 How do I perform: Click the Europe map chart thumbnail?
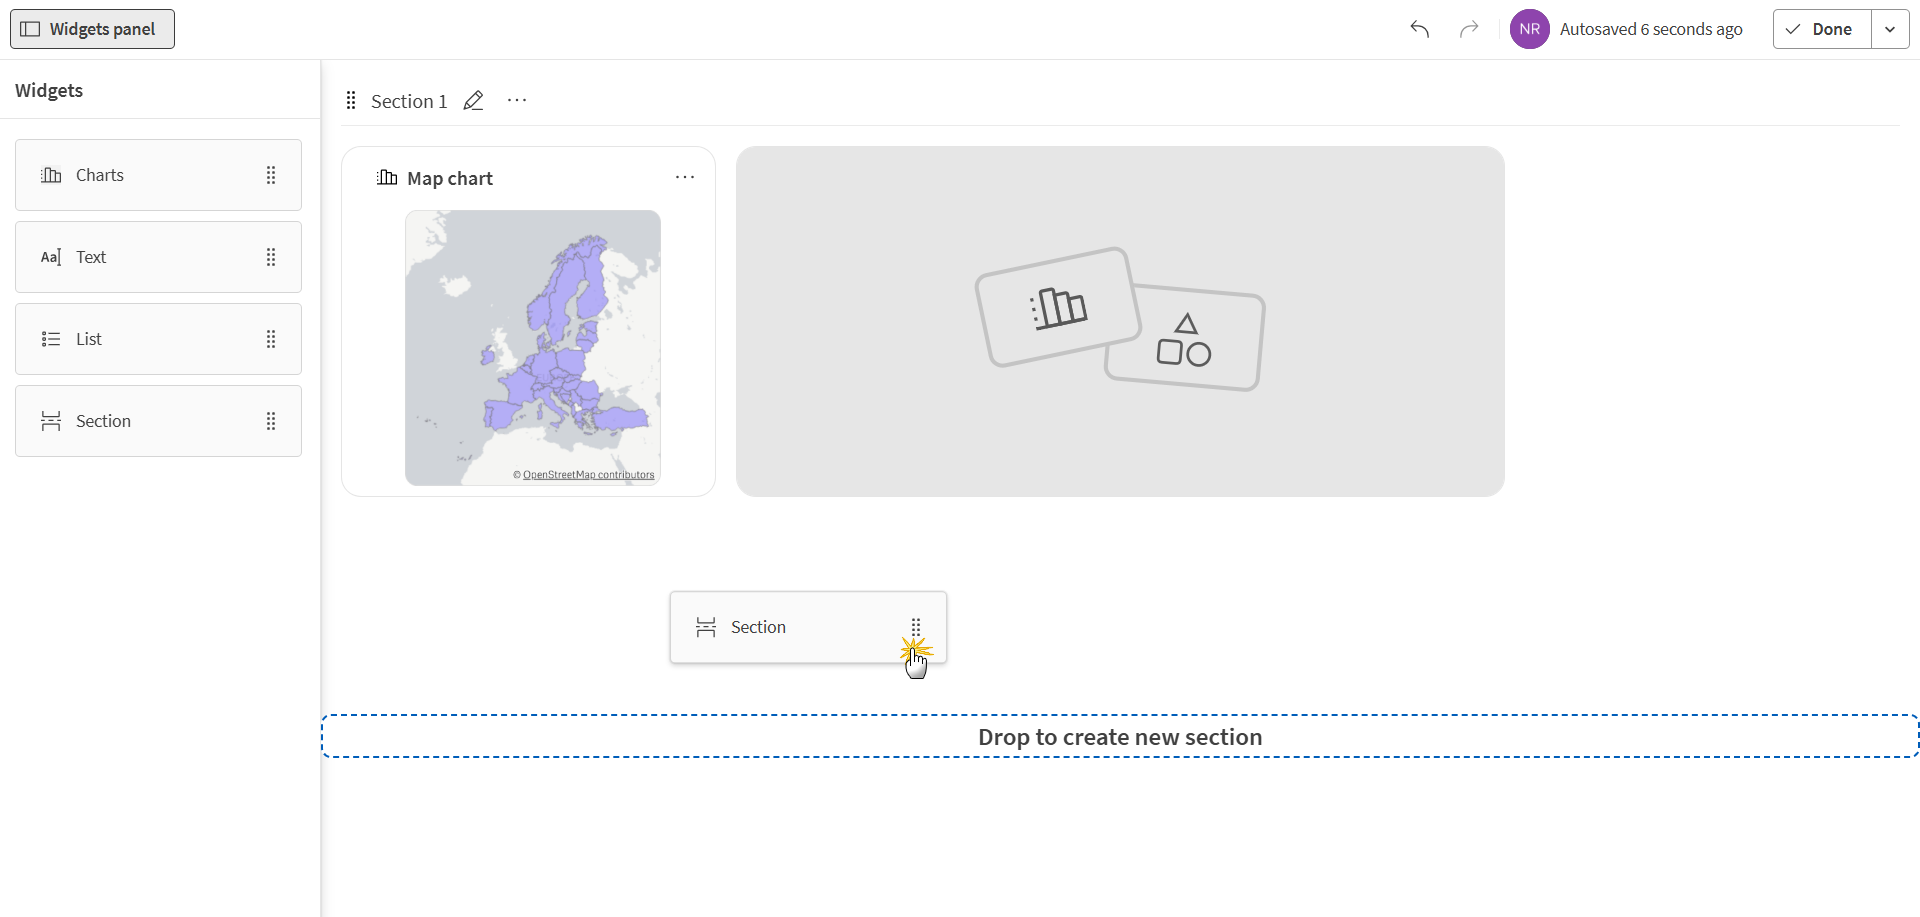pyautogui.click(x=533, y=347)
